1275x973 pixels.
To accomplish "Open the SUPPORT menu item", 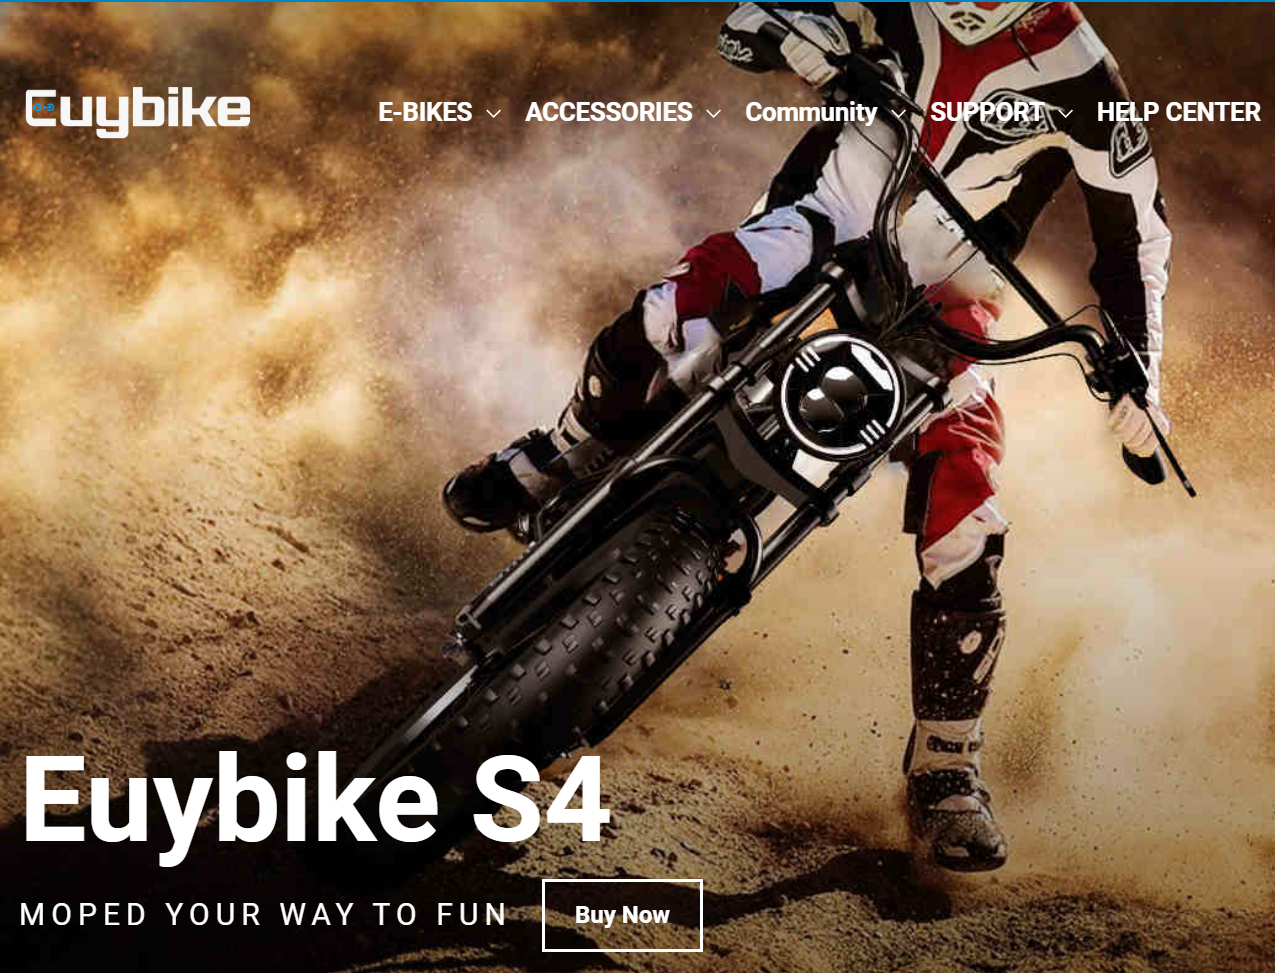I will pyautogui.click(x=988, y=112).
